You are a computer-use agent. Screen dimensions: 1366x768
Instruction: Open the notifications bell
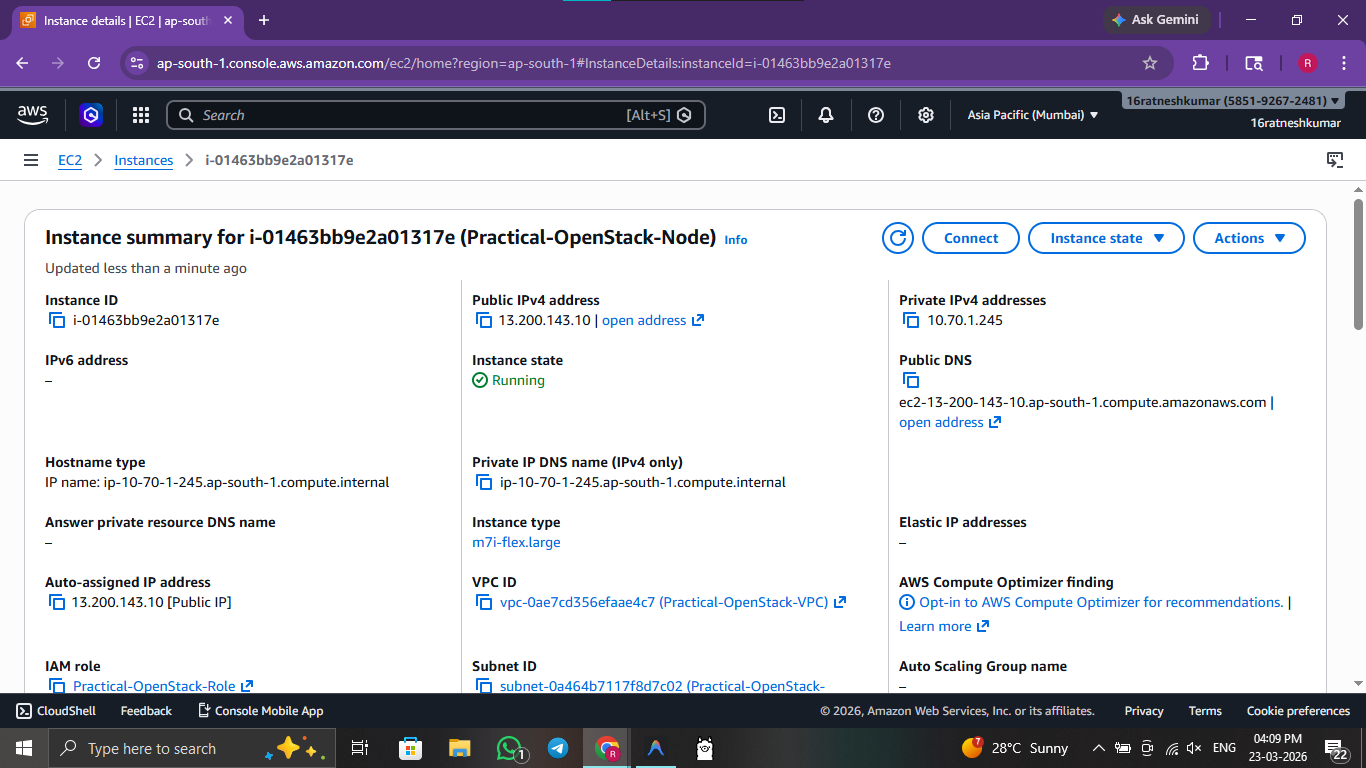point(826,115)
